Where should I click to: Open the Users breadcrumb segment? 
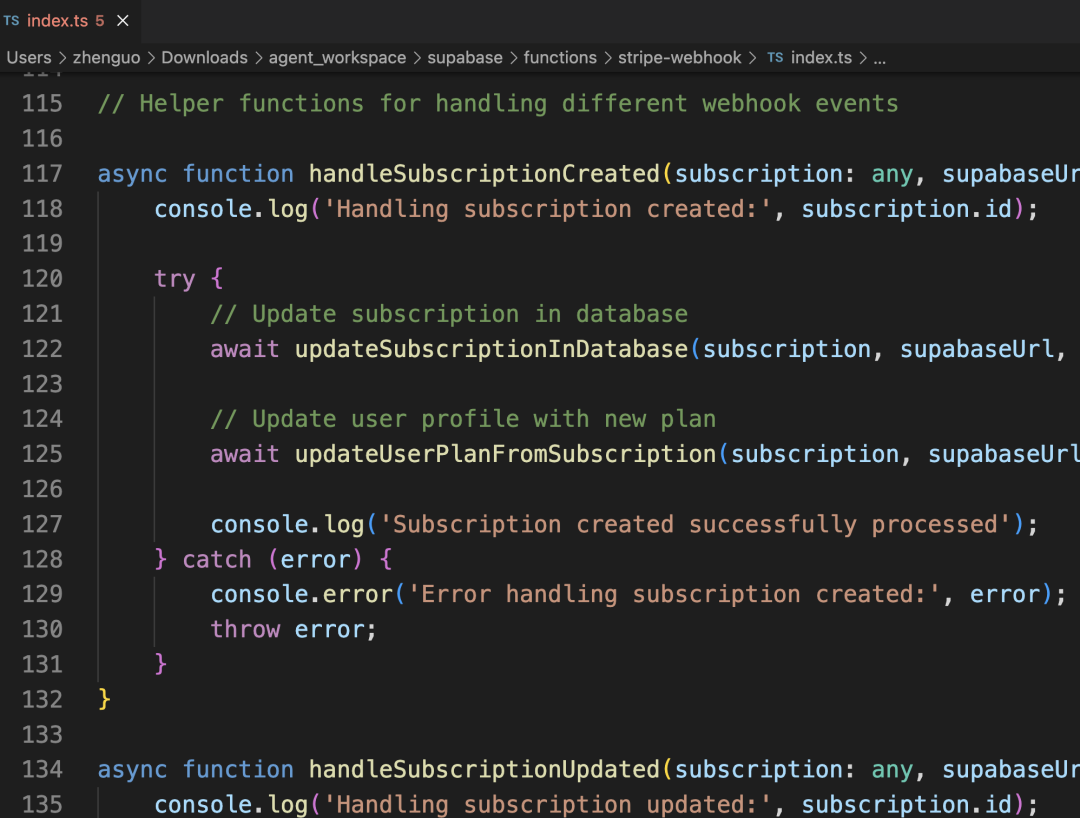29,58
